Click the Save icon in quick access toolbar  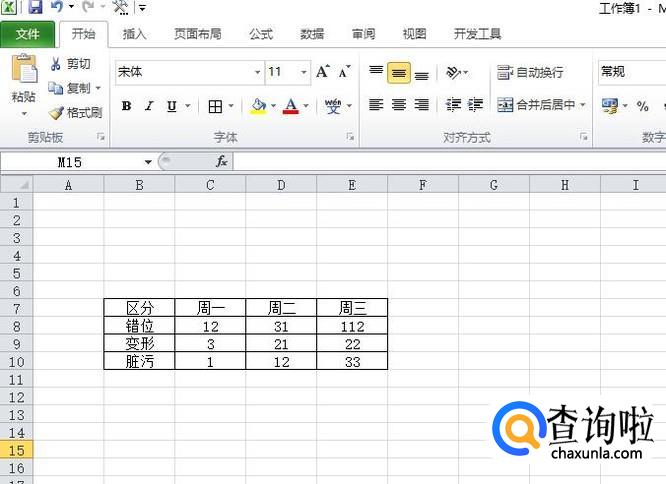point(36,8)
